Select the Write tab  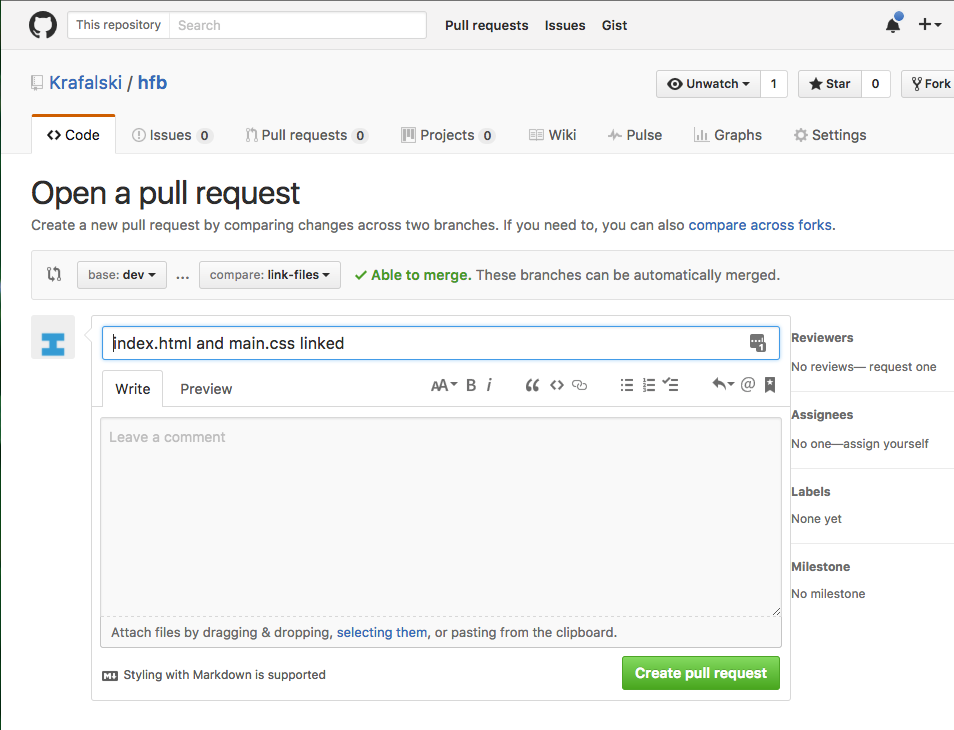point(133,389)
